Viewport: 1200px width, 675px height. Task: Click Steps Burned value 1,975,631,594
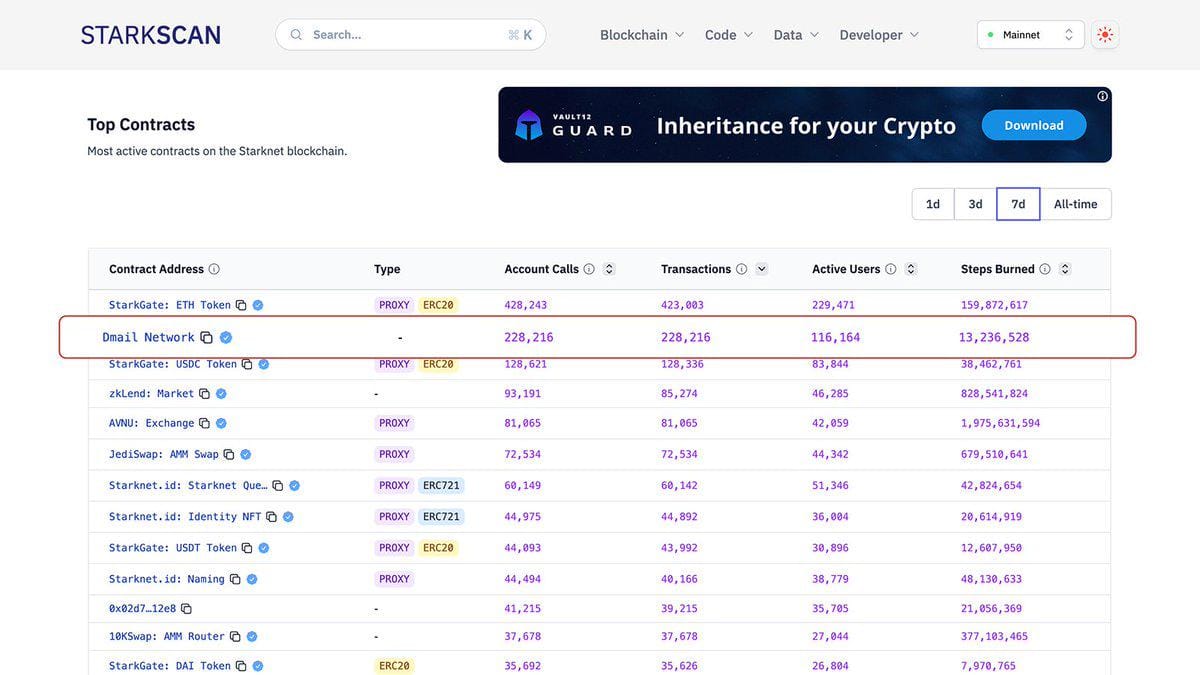point(1000,423)
